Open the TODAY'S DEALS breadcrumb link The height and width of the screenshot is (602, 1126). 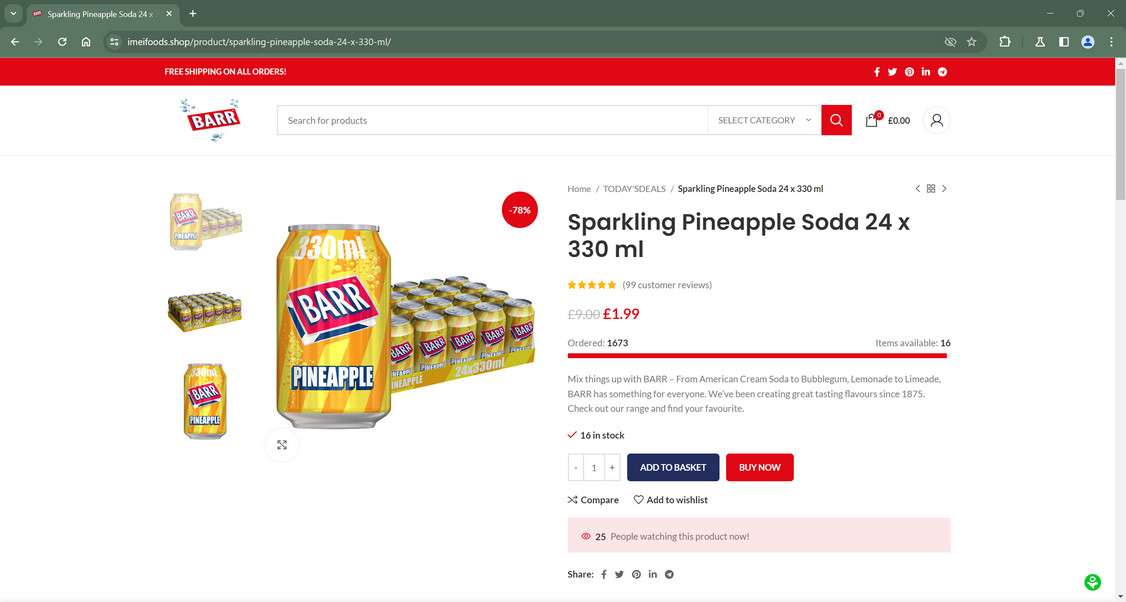634,188
